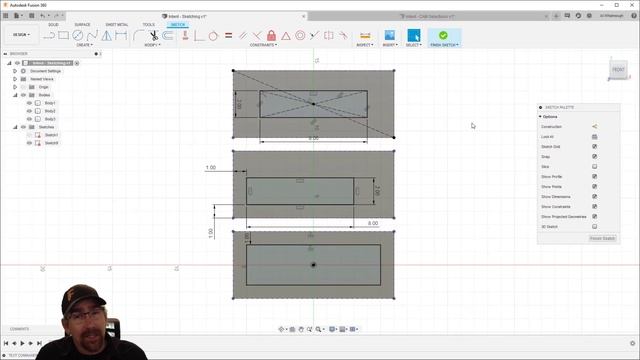Apply the Equal constraint
640x360 pixels.
pyautogui.click(x=229, y=36)
